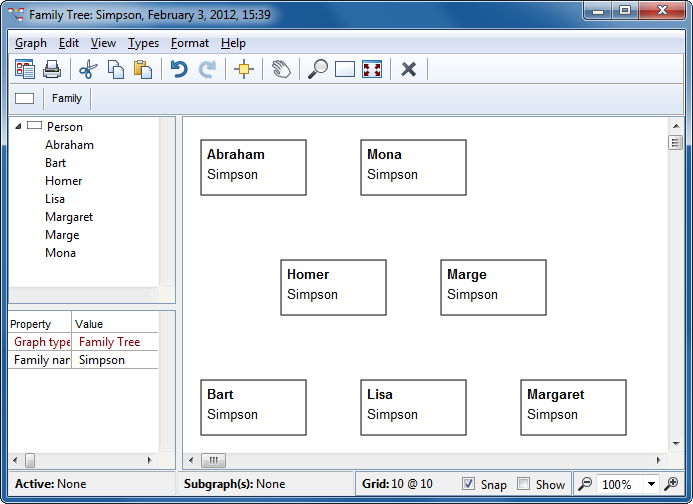The width and height of the screenshot is (693, 504).
Task: Click the canvas horizontal scrollbar thumb
Action: coord(213,460)
